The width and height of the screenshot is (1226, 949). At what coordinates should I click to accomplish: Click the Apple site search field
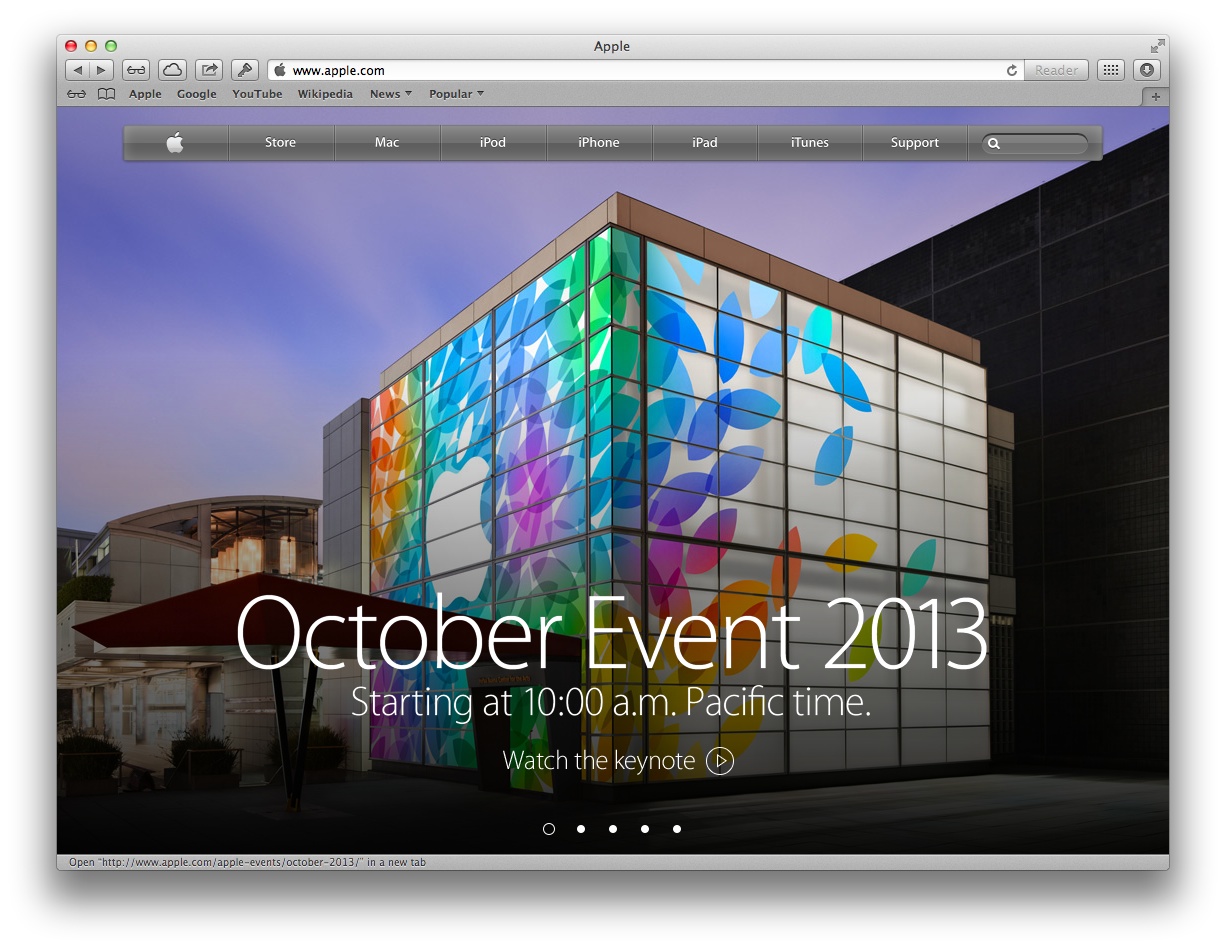[x=1035, y=144]
